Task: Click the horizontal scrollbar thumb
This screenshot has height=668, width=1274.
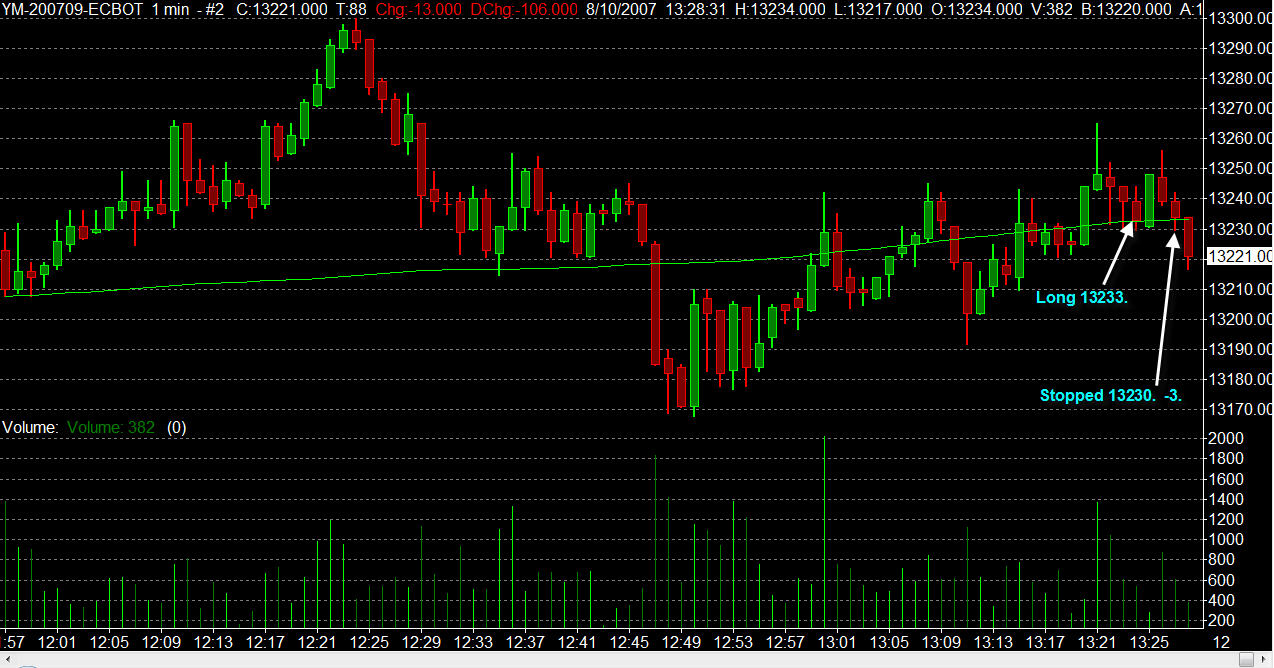Action: coord(1246,660)
